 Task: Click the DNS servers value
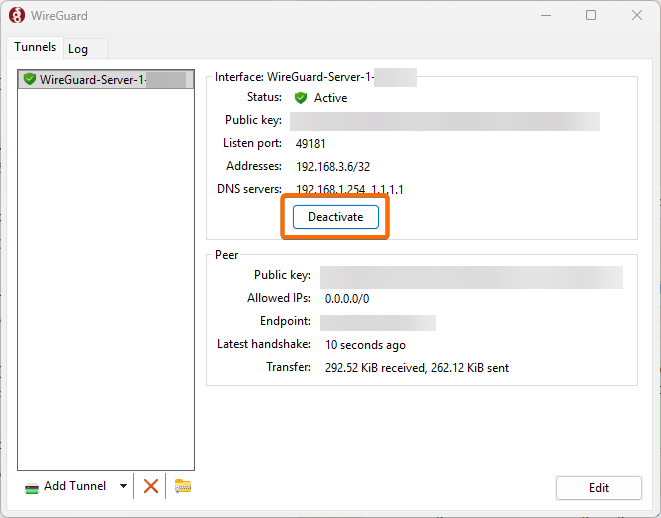tap(350, 189)
